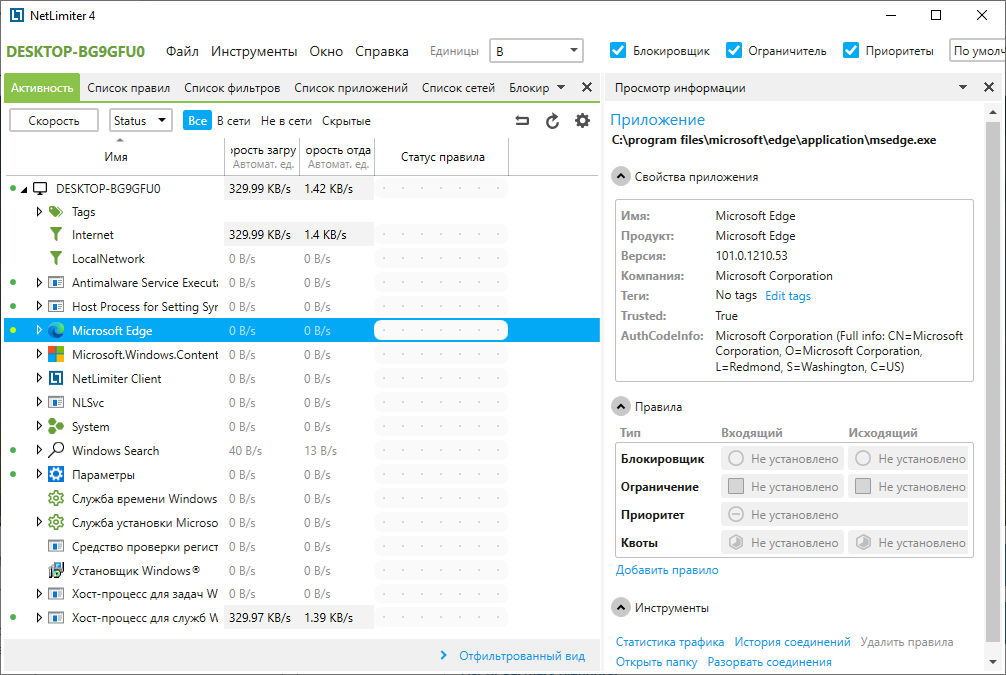Click Служба установки Microsoft gear icon

56,523
